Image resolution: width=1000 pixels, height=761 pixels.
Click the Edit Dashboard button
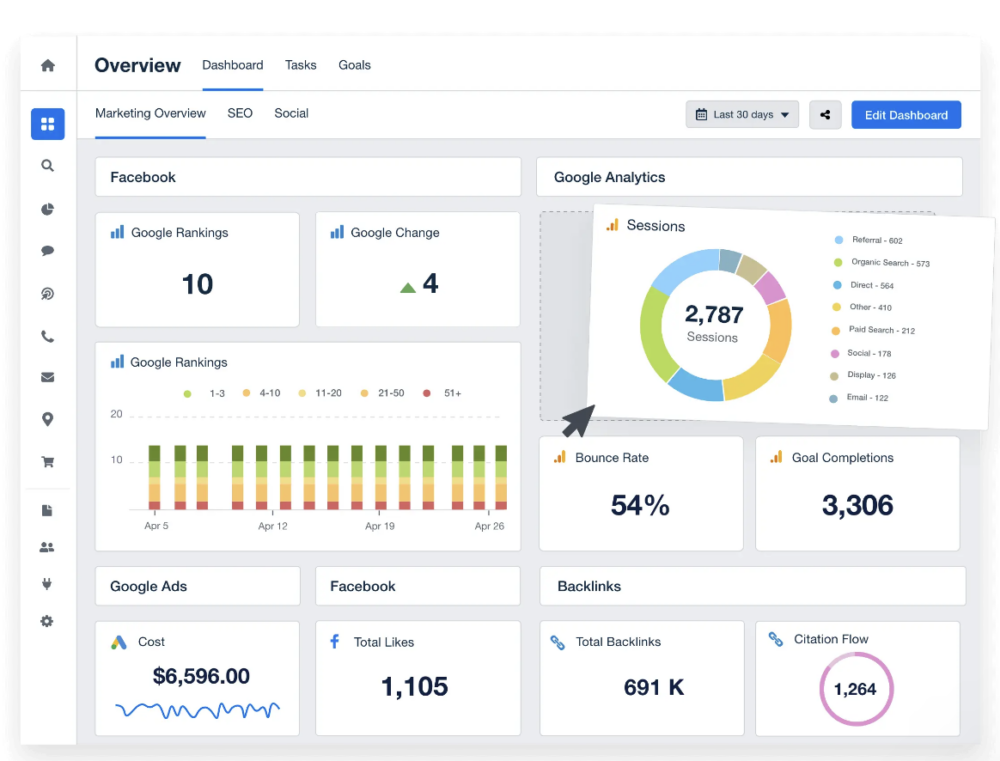point(906,115)
